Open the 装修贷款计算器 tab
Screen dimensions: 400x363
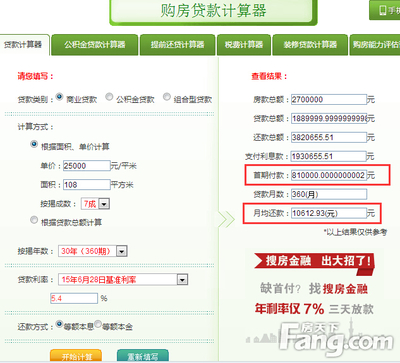[x=310, y=45]
